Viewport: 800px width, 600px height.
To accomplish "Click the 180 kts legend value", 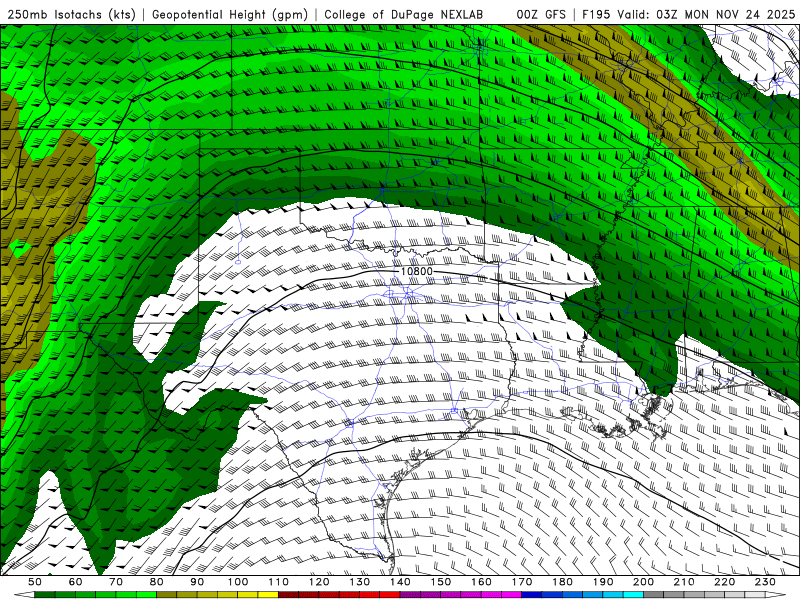I will coord(562,582).
